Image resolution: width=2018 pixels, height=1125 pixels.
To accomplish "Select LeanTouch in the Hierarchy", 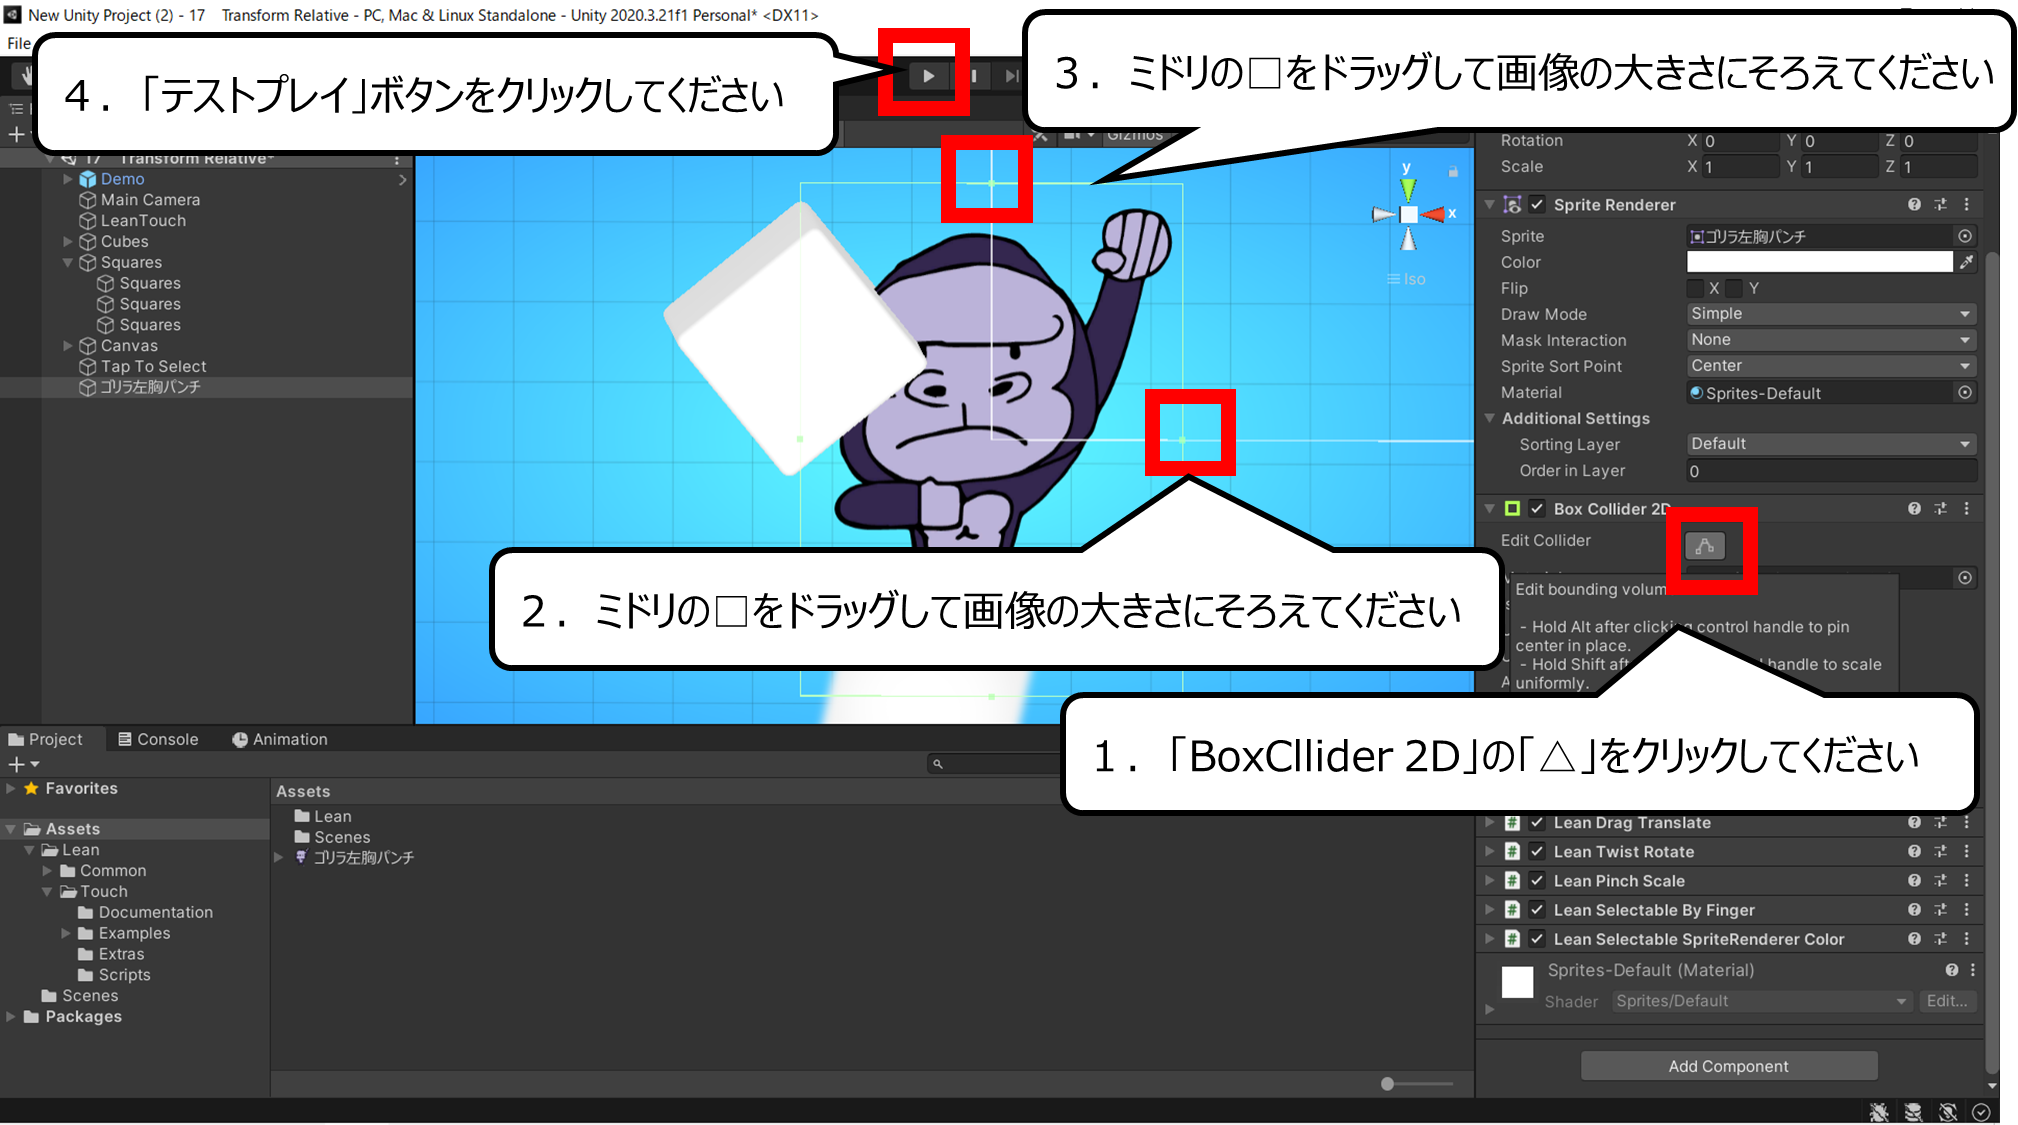I will point(143,221).
